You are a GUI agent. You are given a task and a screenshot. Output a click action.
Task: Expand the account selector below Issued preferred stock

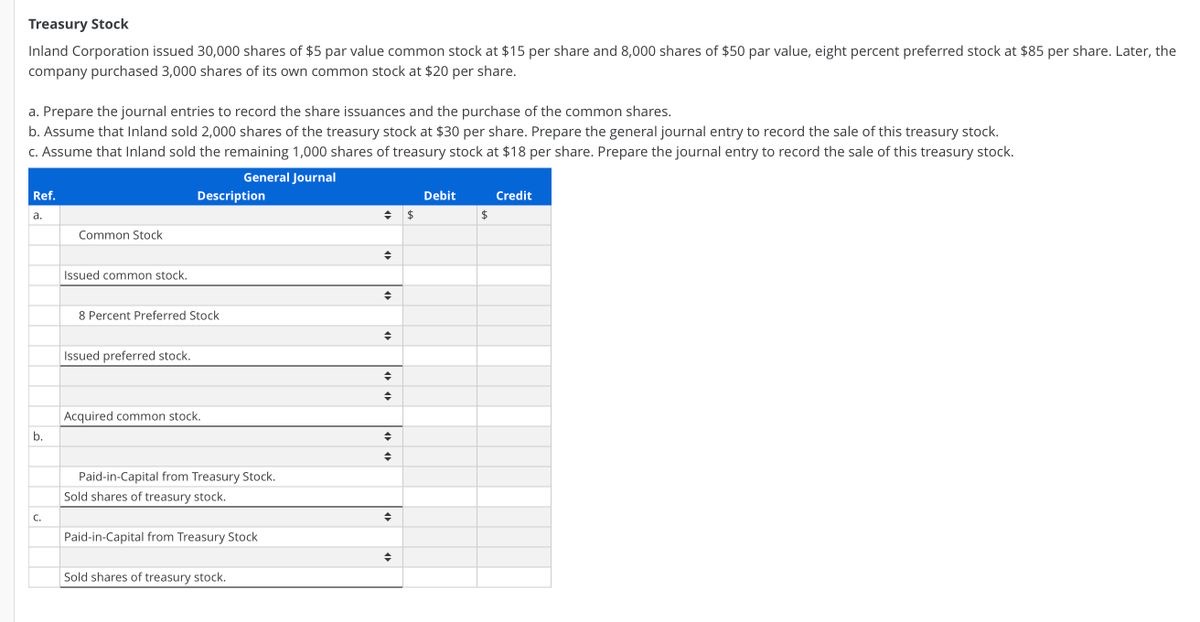click(x=387, y=375)
